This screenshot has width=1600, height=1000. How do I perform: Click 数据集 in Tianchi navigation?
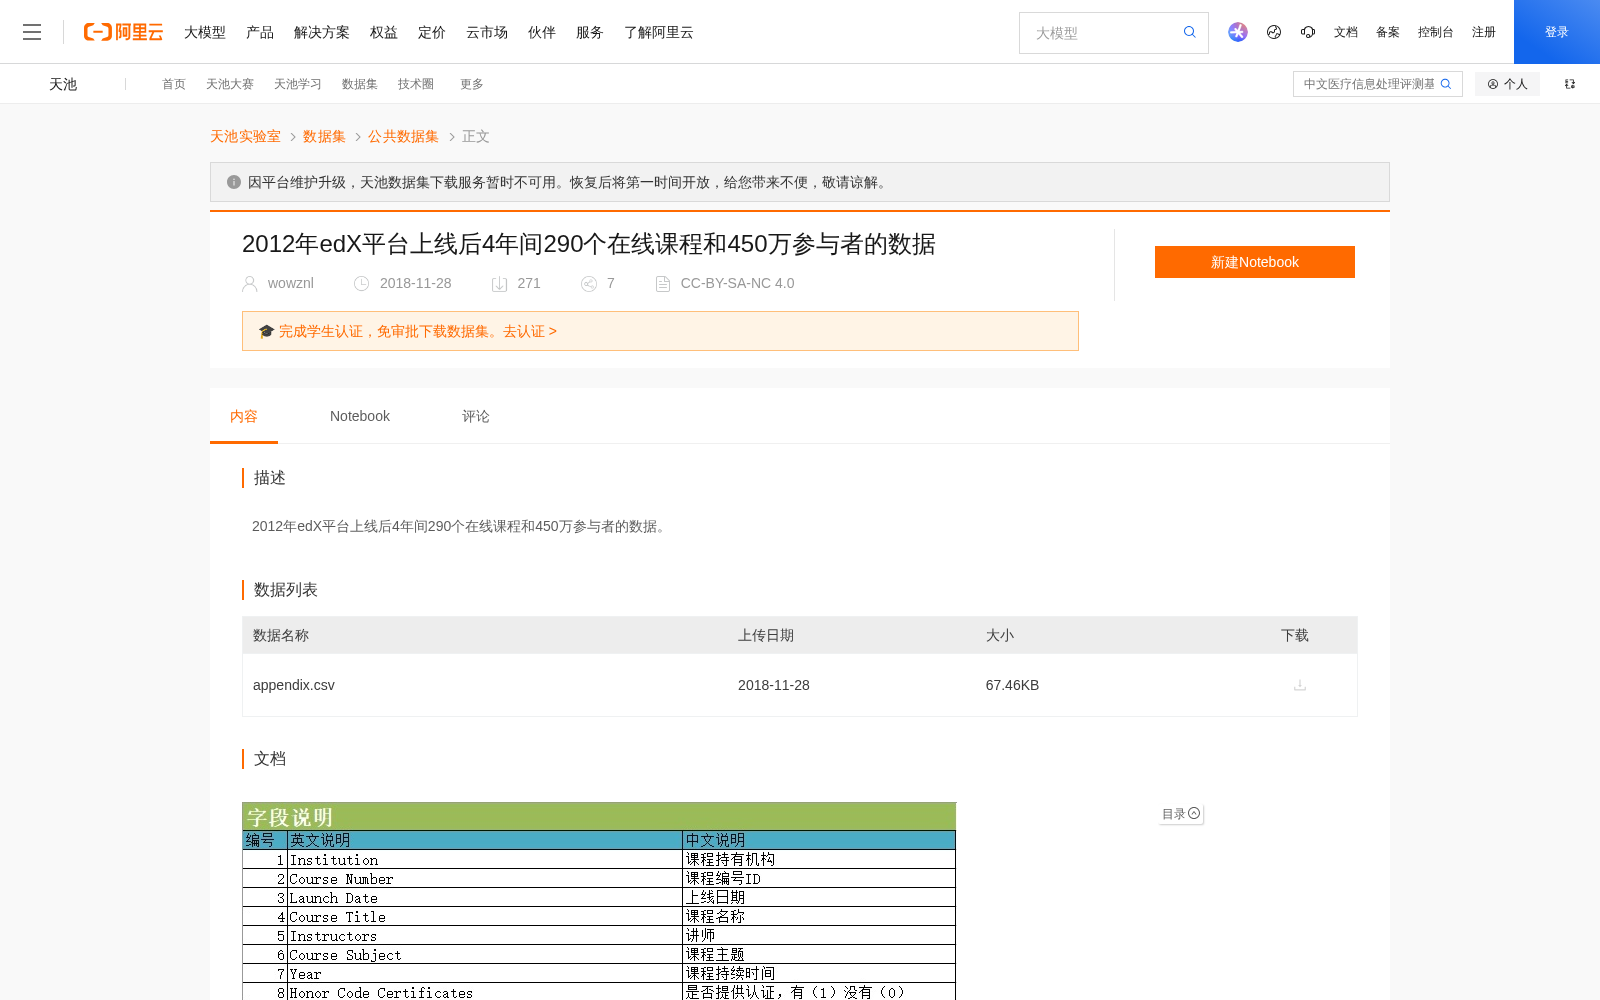[360, 84]
